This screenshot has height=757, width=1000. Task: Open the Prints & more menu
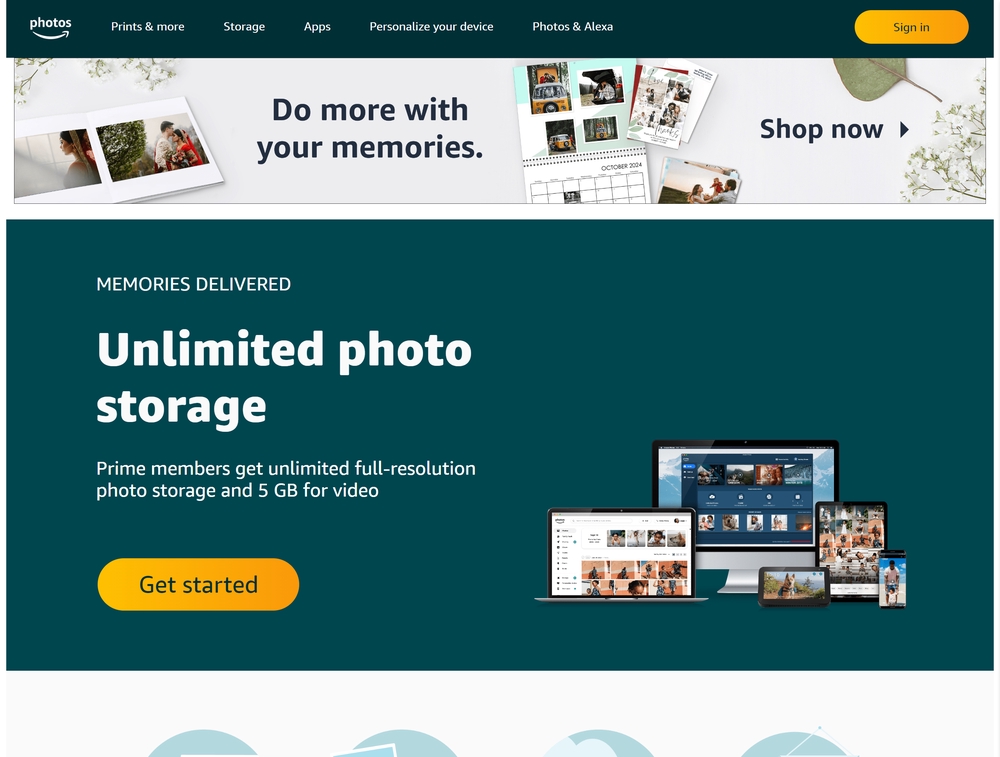coord(147,27)
